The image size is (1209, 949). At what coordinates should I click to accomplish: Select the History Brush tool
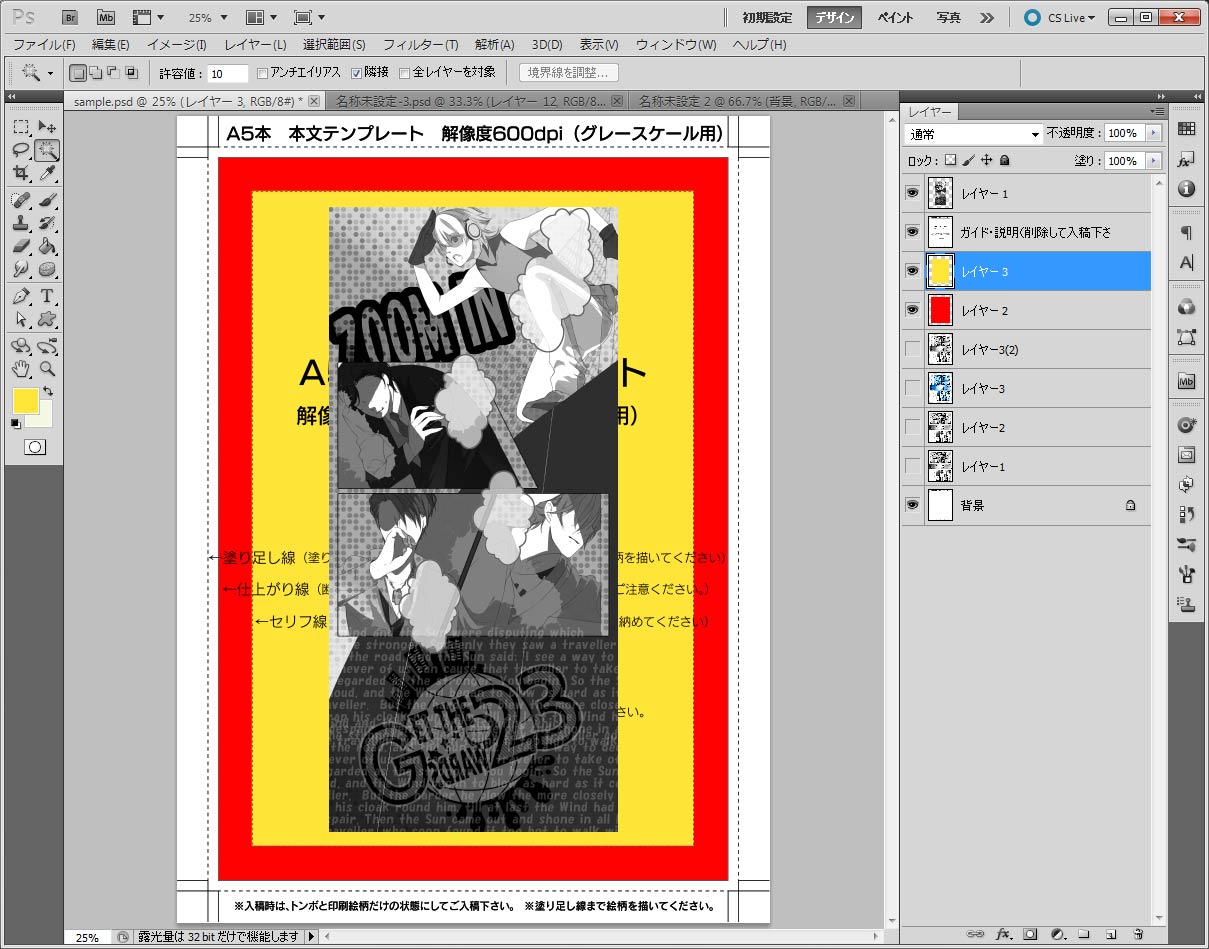tap(46, 223)
